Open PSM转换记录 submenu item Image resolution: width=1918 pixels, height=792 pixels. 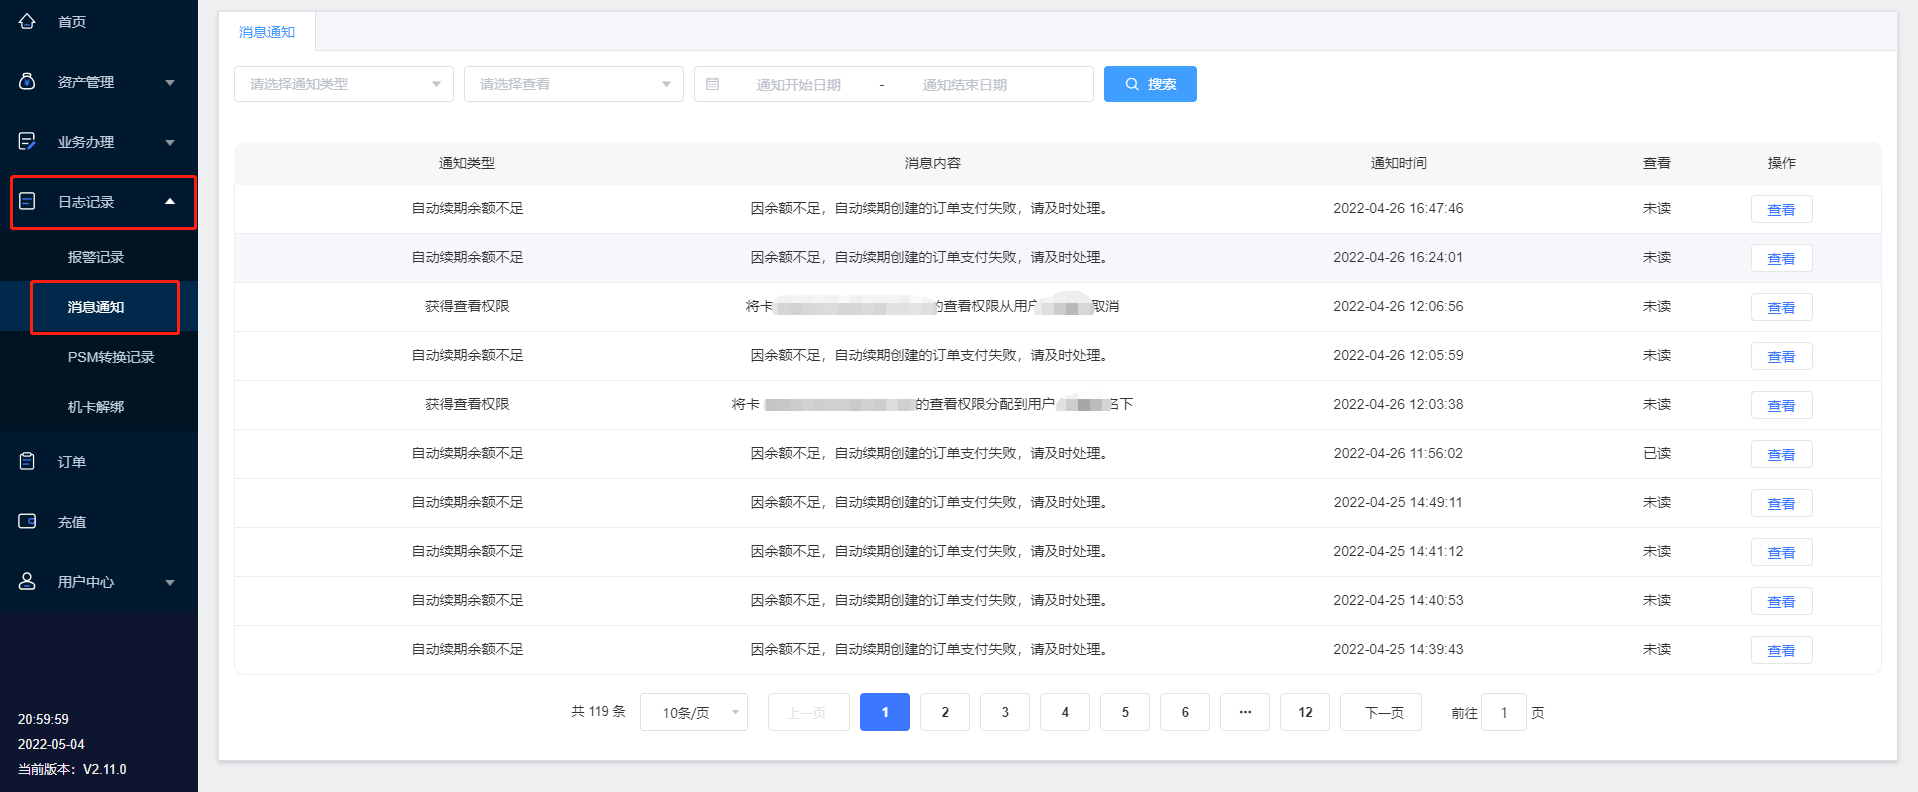[x=111, y=357]
